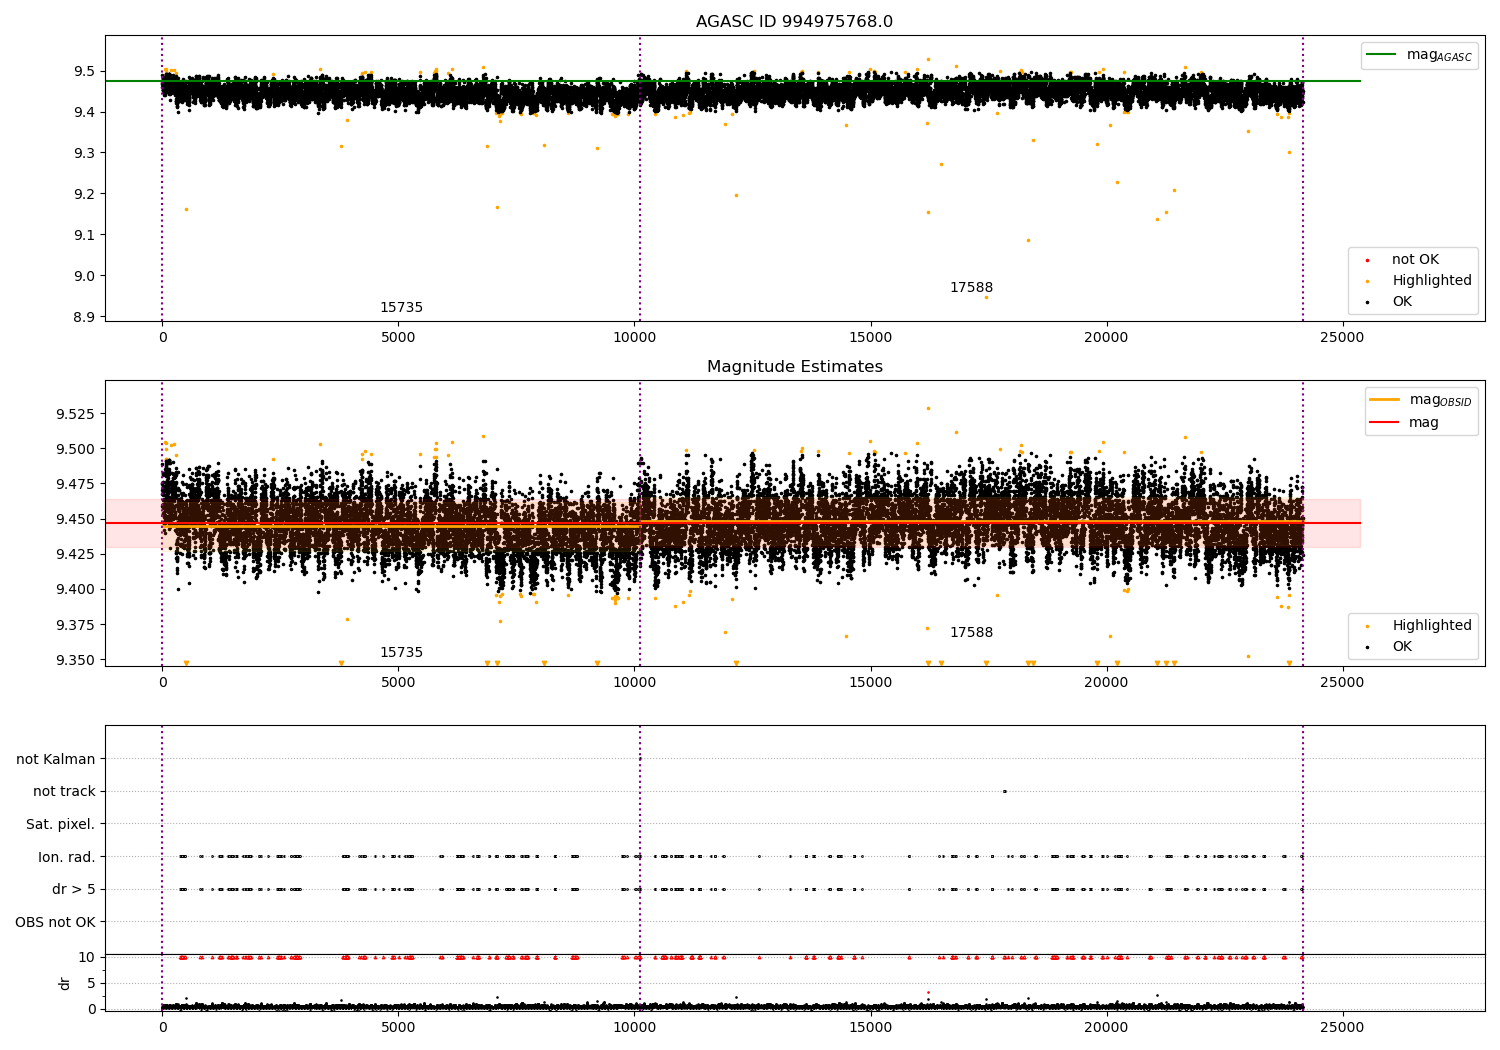Click 'Highlighted' legend entry in middle plot

pyautogui.click(x=1431, y=626)
